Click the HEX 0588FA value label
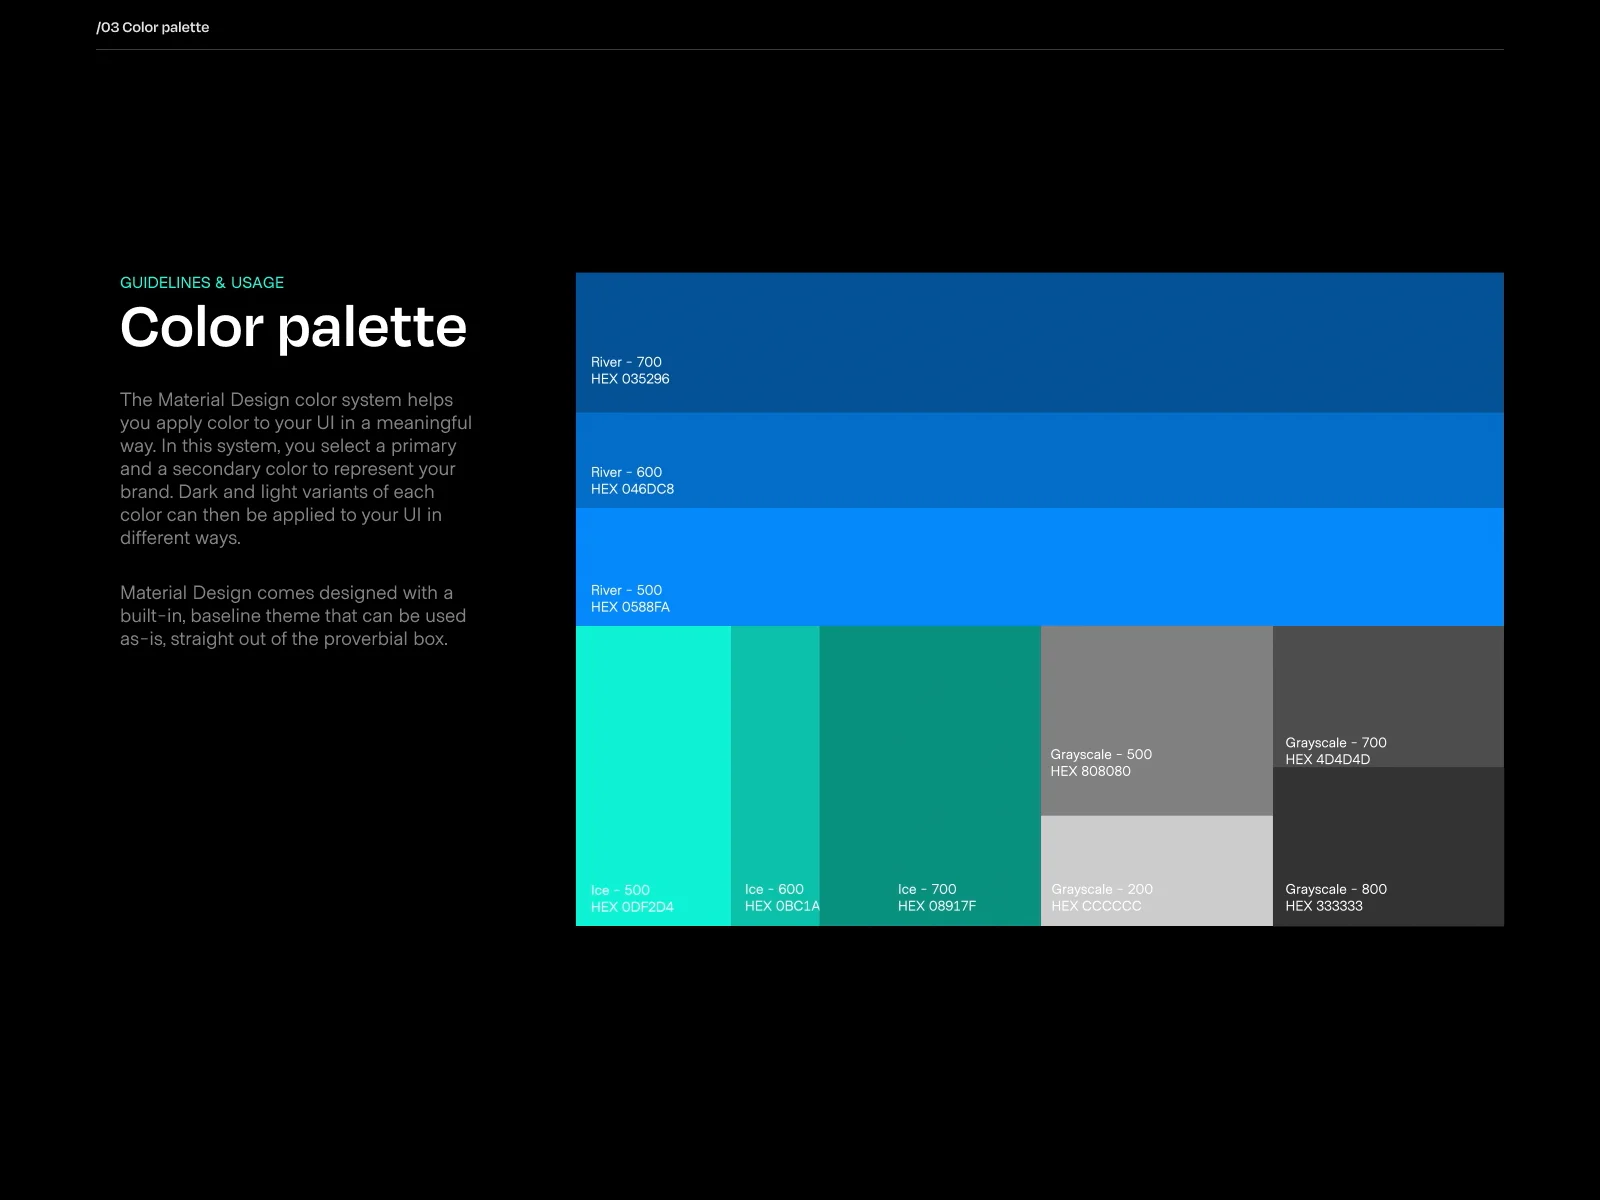The height and width of the screenshot is (1200, 1600). [630, 606]
